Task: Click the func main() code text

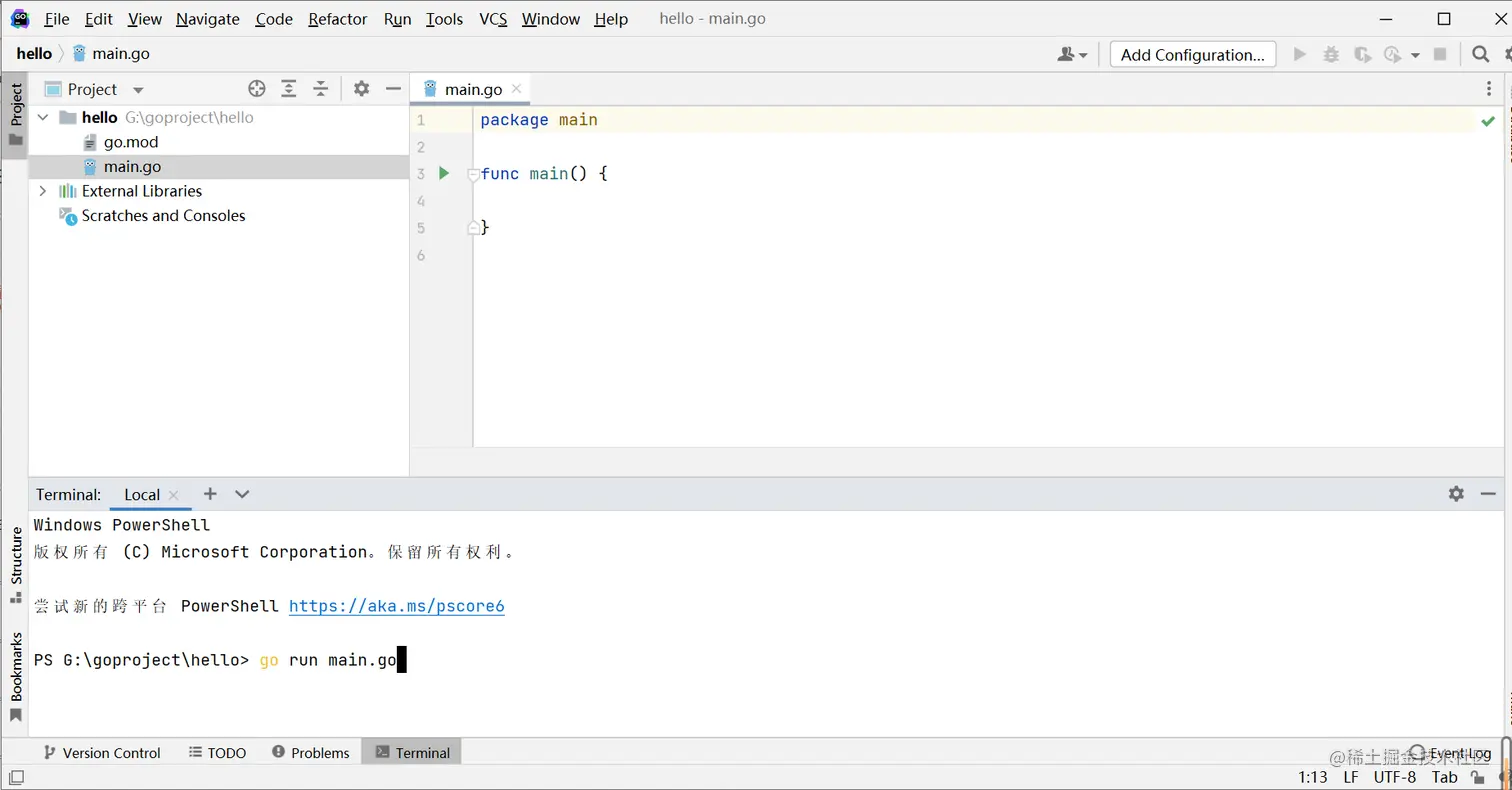Action: coord(534,174)
